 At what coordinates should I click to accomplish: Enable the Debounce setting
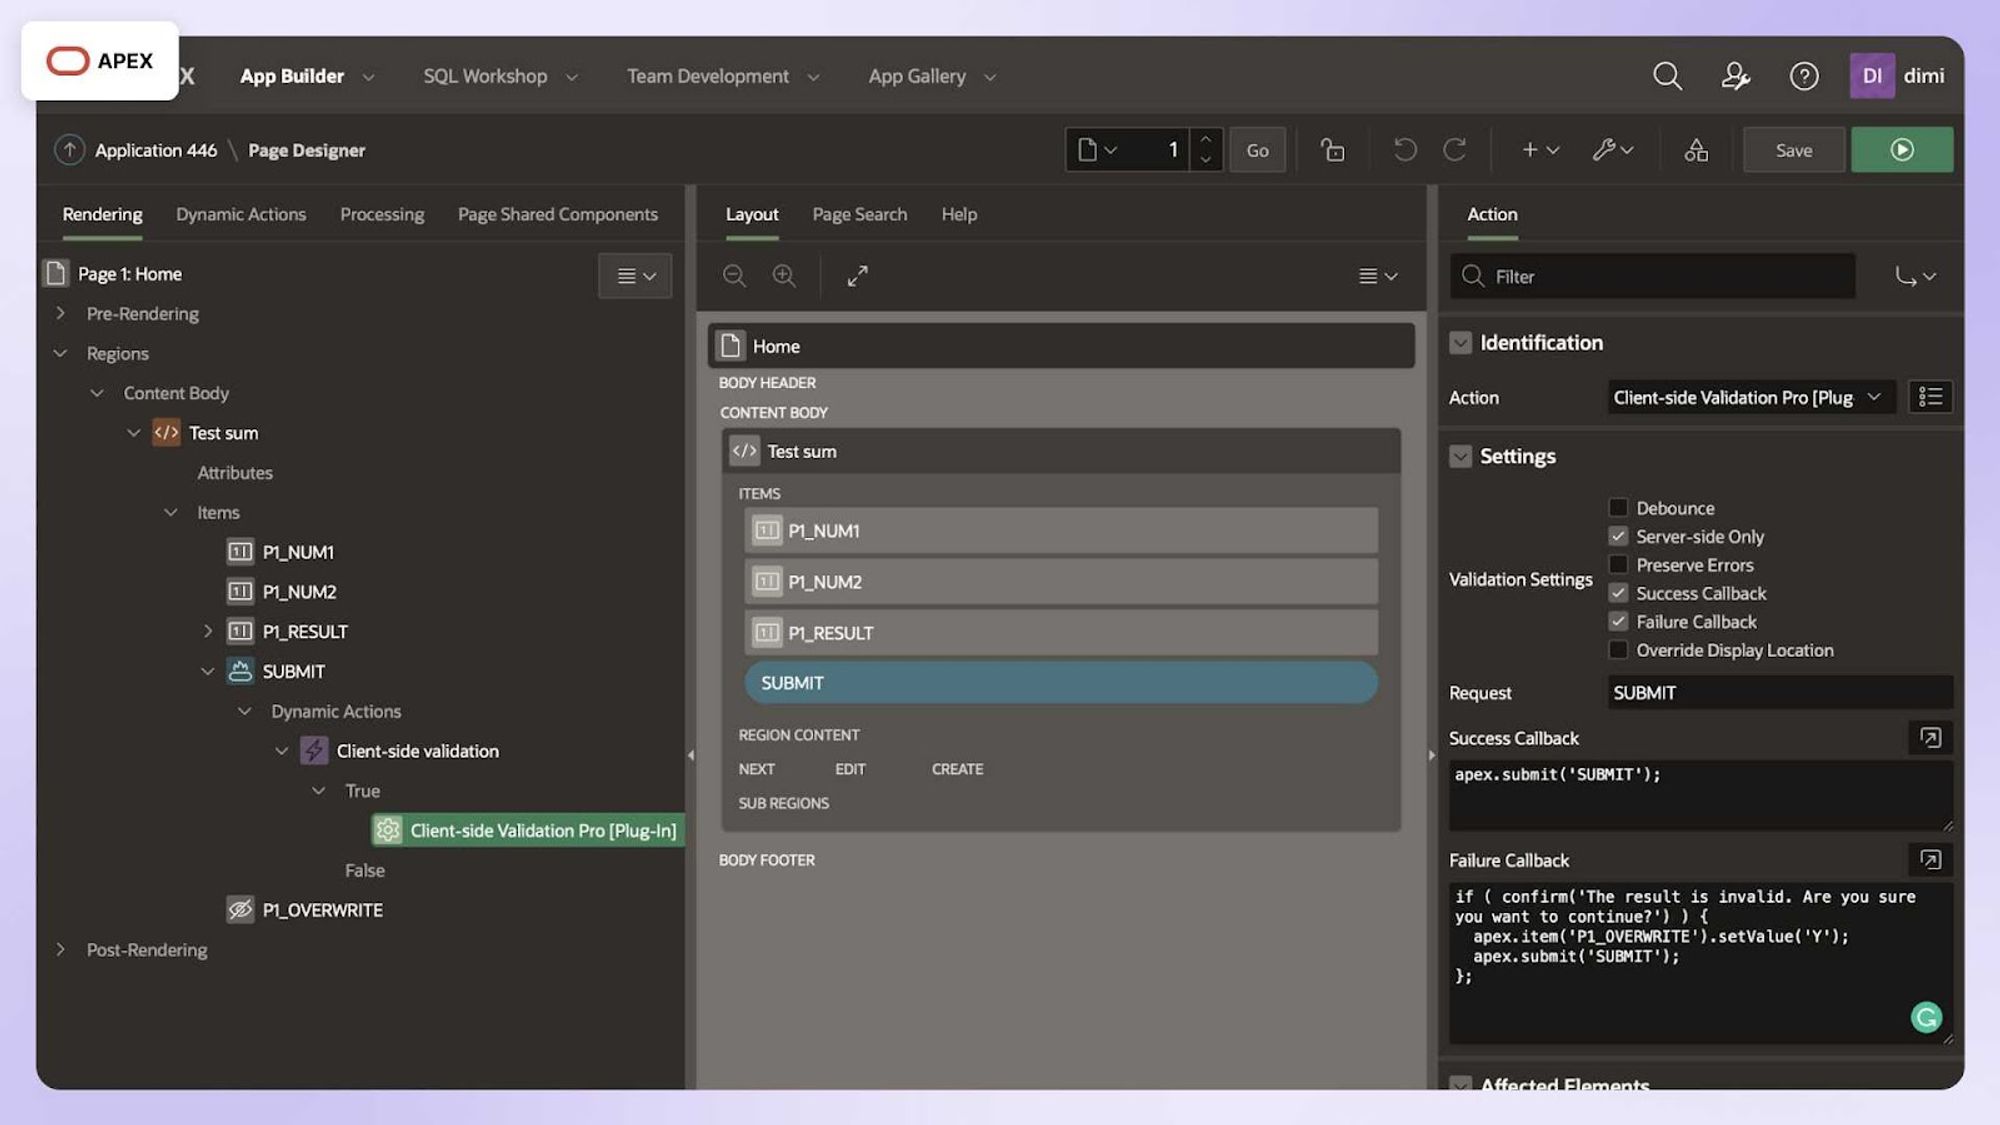[x=1618, y=507]
